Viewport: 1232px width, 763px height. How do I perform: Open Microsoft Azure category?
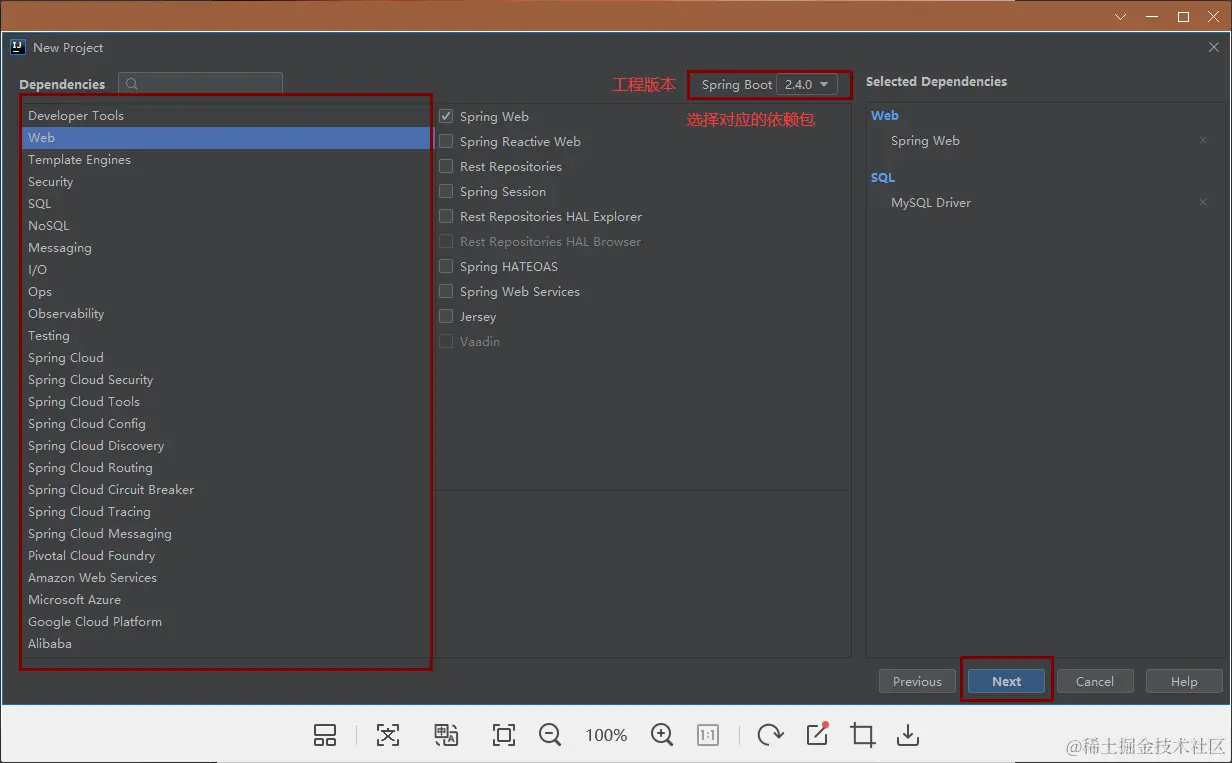[x=226, y=600]
